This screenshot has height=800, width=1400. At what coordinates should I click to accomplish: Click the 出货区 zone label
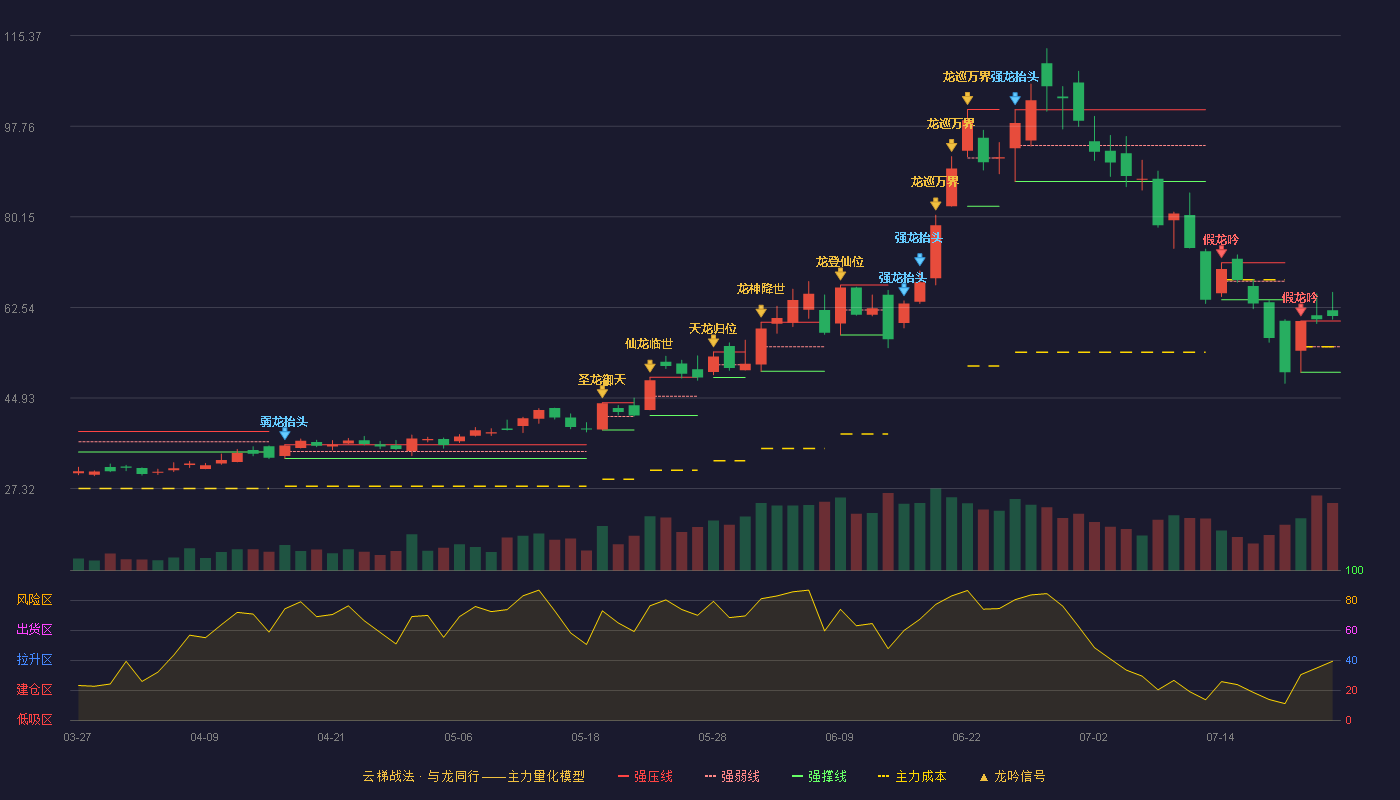(34, 630)
